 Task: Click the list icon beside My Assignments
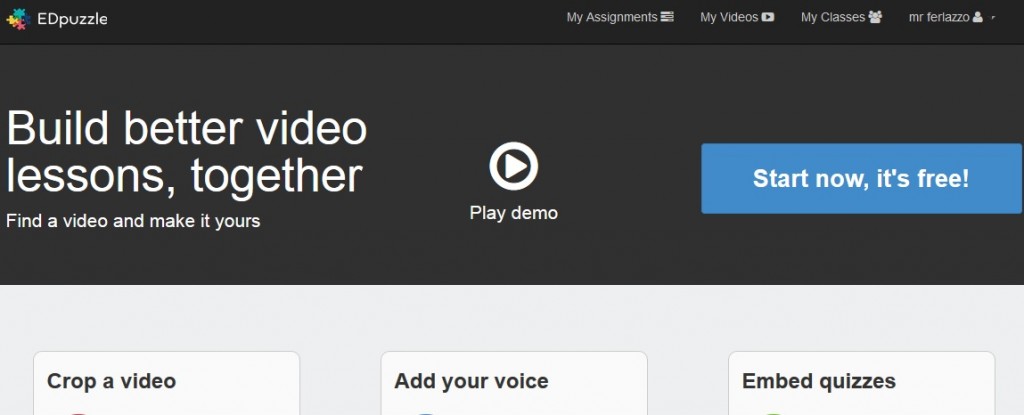[x=667, y=17]
